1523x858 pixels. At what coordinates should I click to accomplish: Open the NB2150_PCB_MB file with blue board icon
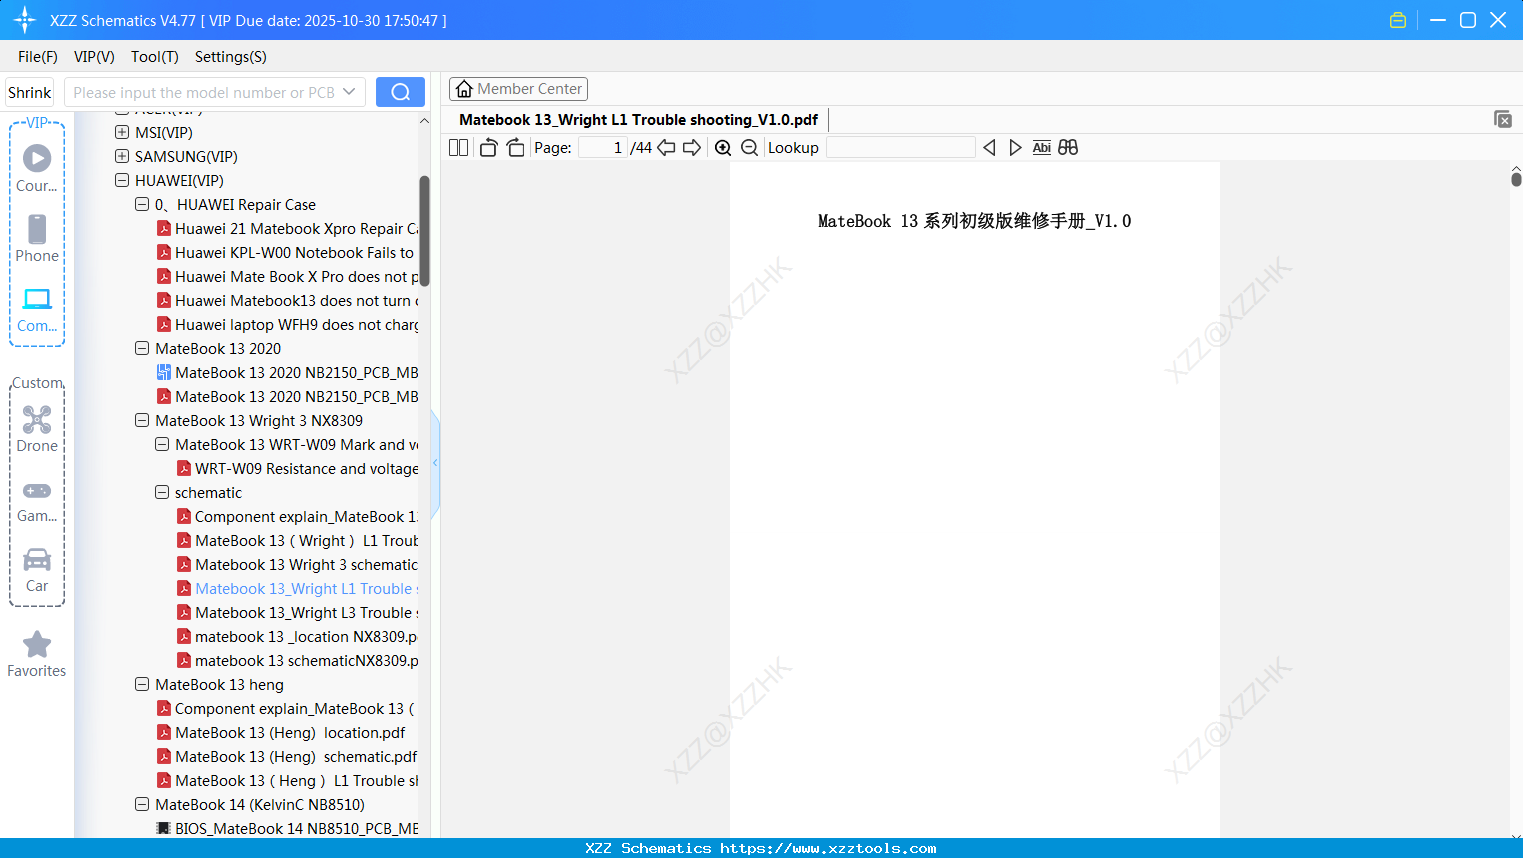pos(288,372)
